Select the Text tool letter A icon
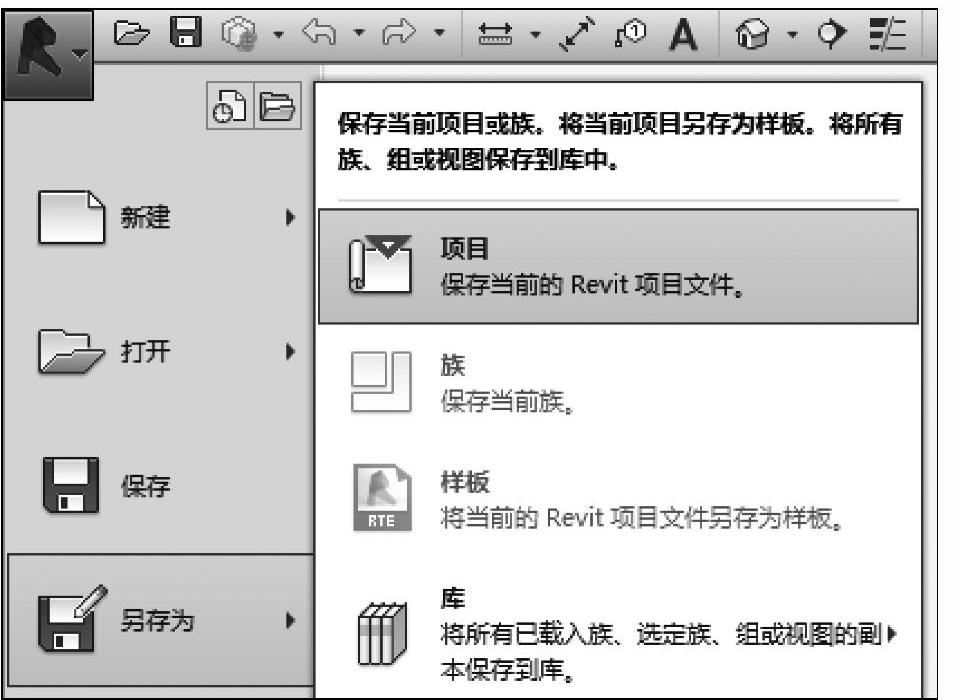The image size is (960, 700). click(683, 34)
